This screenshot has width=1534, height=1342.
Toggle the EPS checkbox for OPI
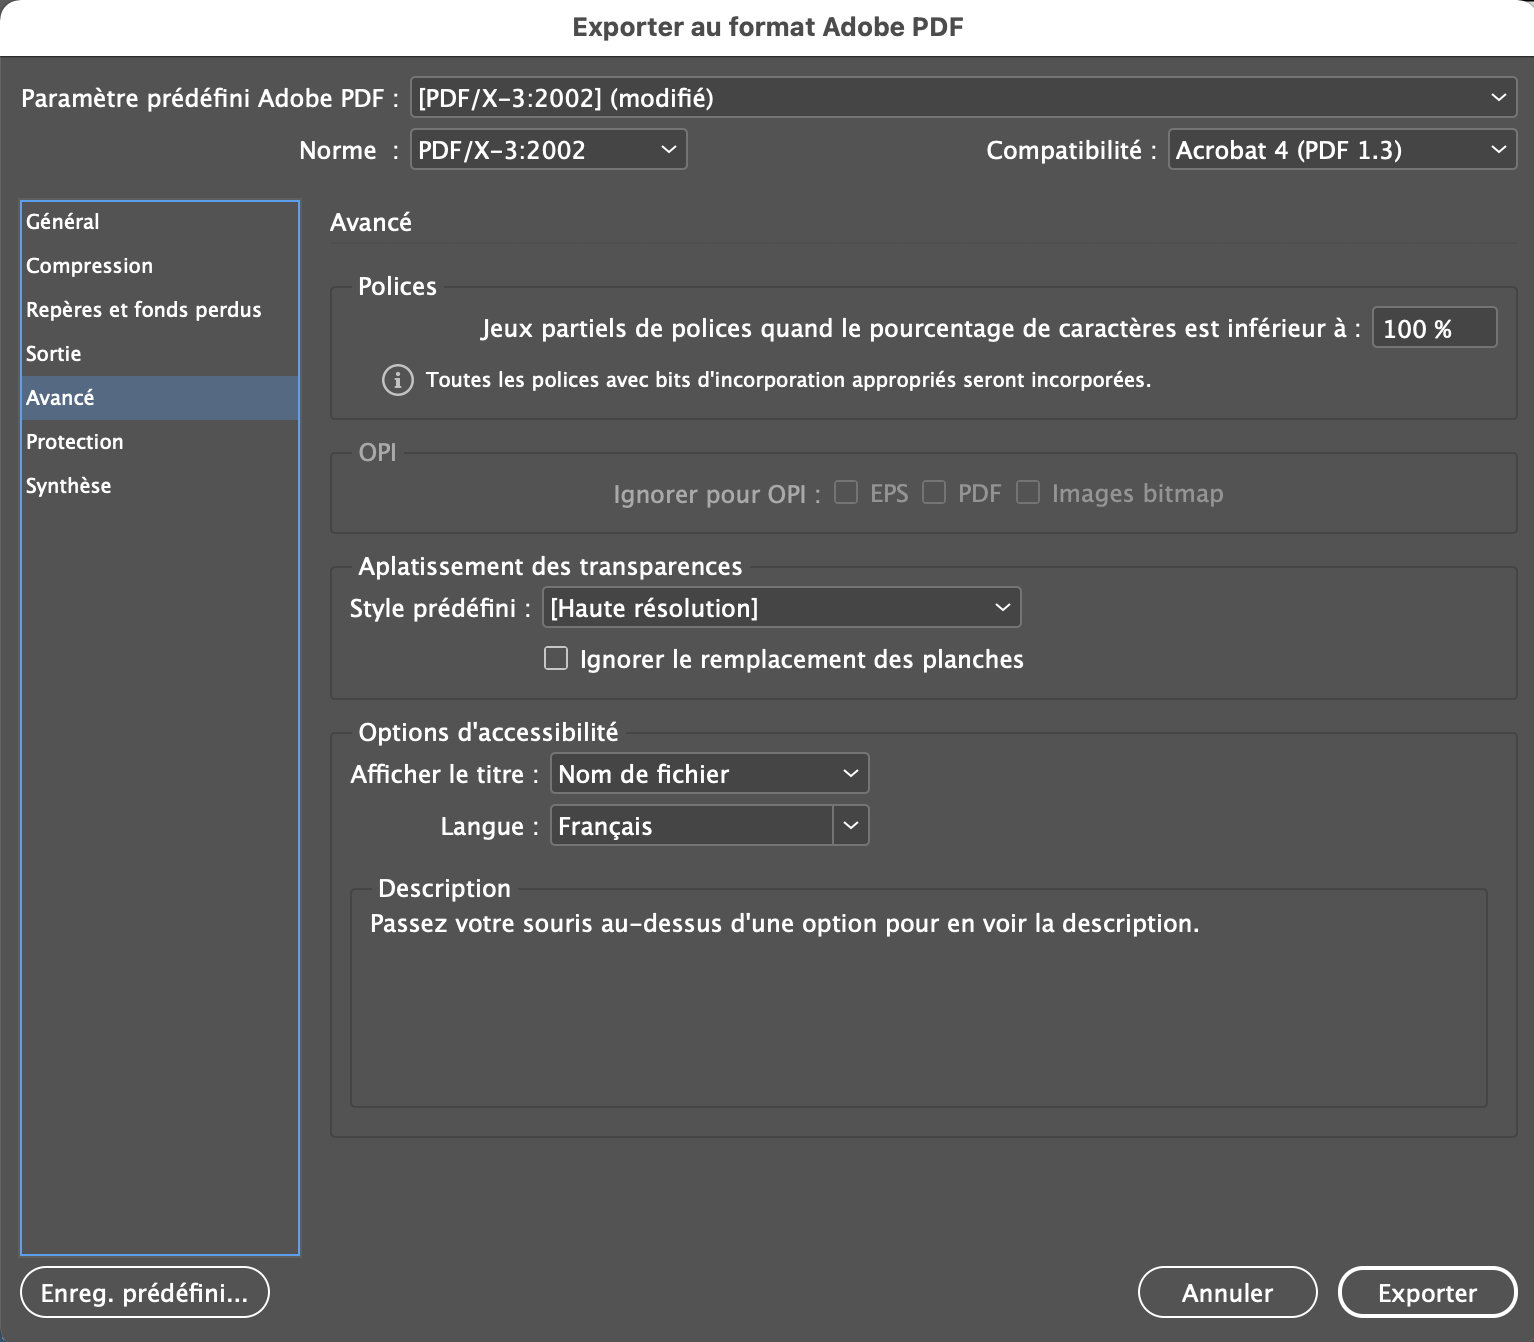[x=846, y=493]
